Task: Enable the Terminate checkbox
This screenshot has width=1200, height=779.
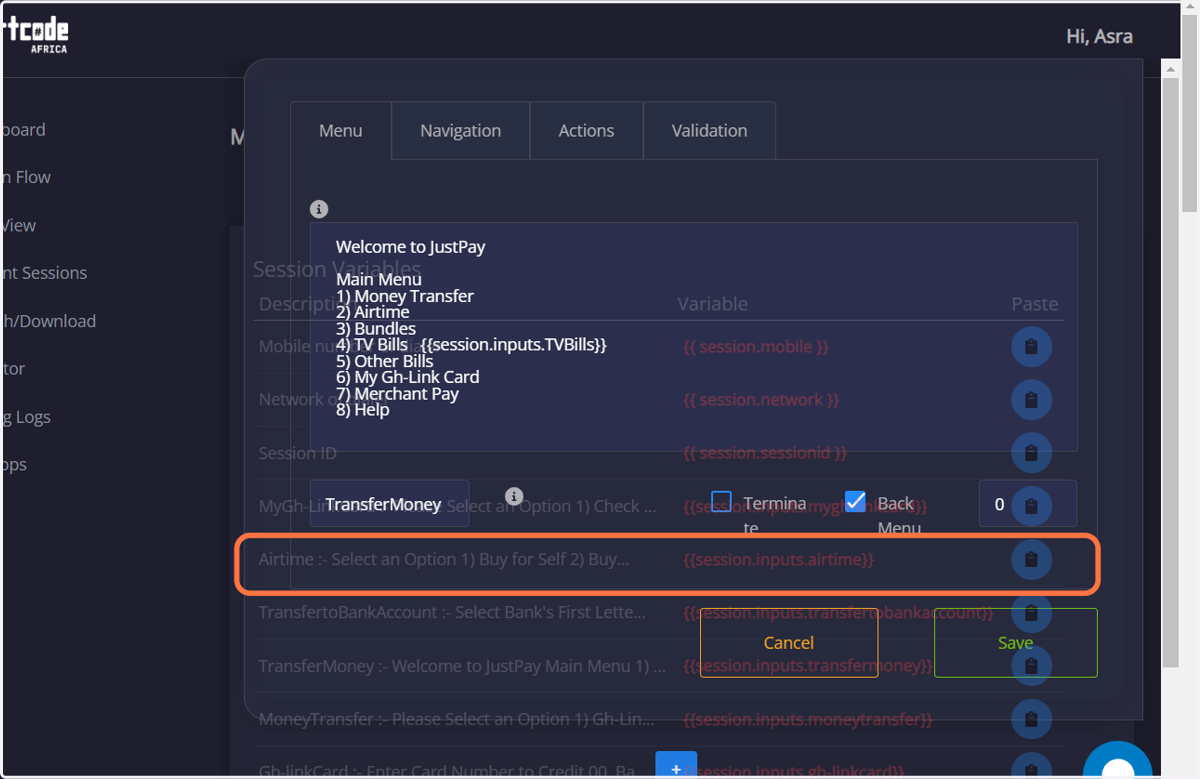Action: (722, 501)
